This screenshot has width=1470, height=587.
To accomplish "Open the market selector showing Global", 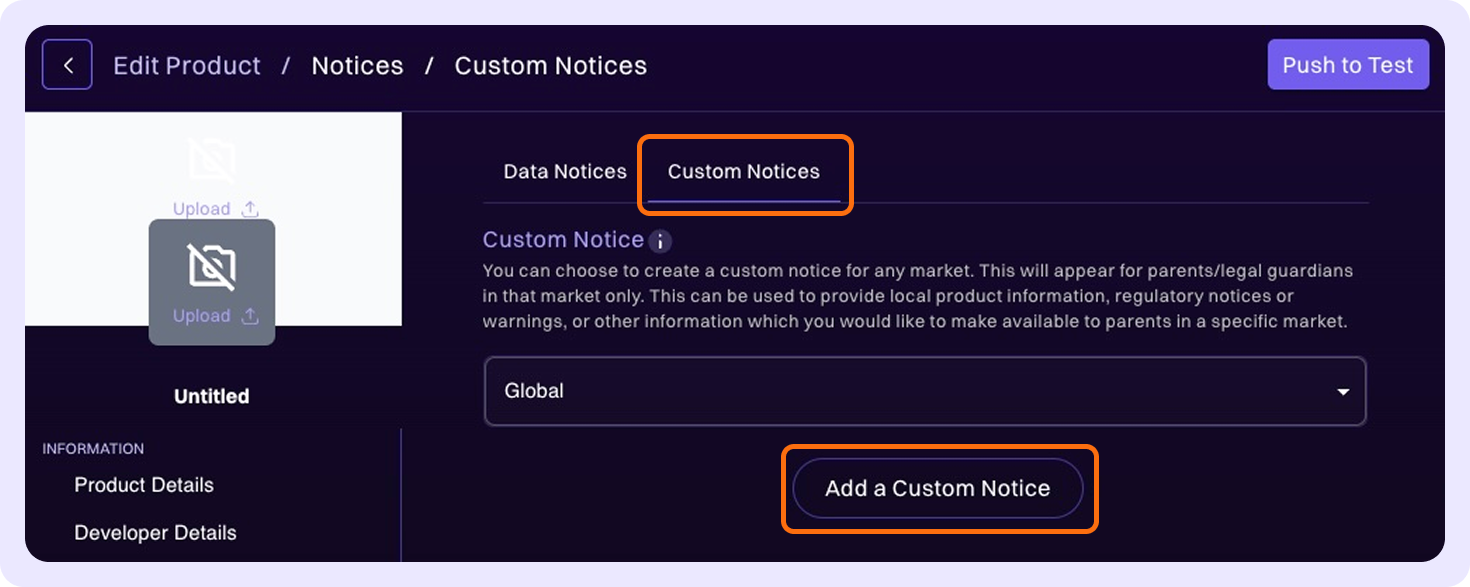I will (924, 391).
